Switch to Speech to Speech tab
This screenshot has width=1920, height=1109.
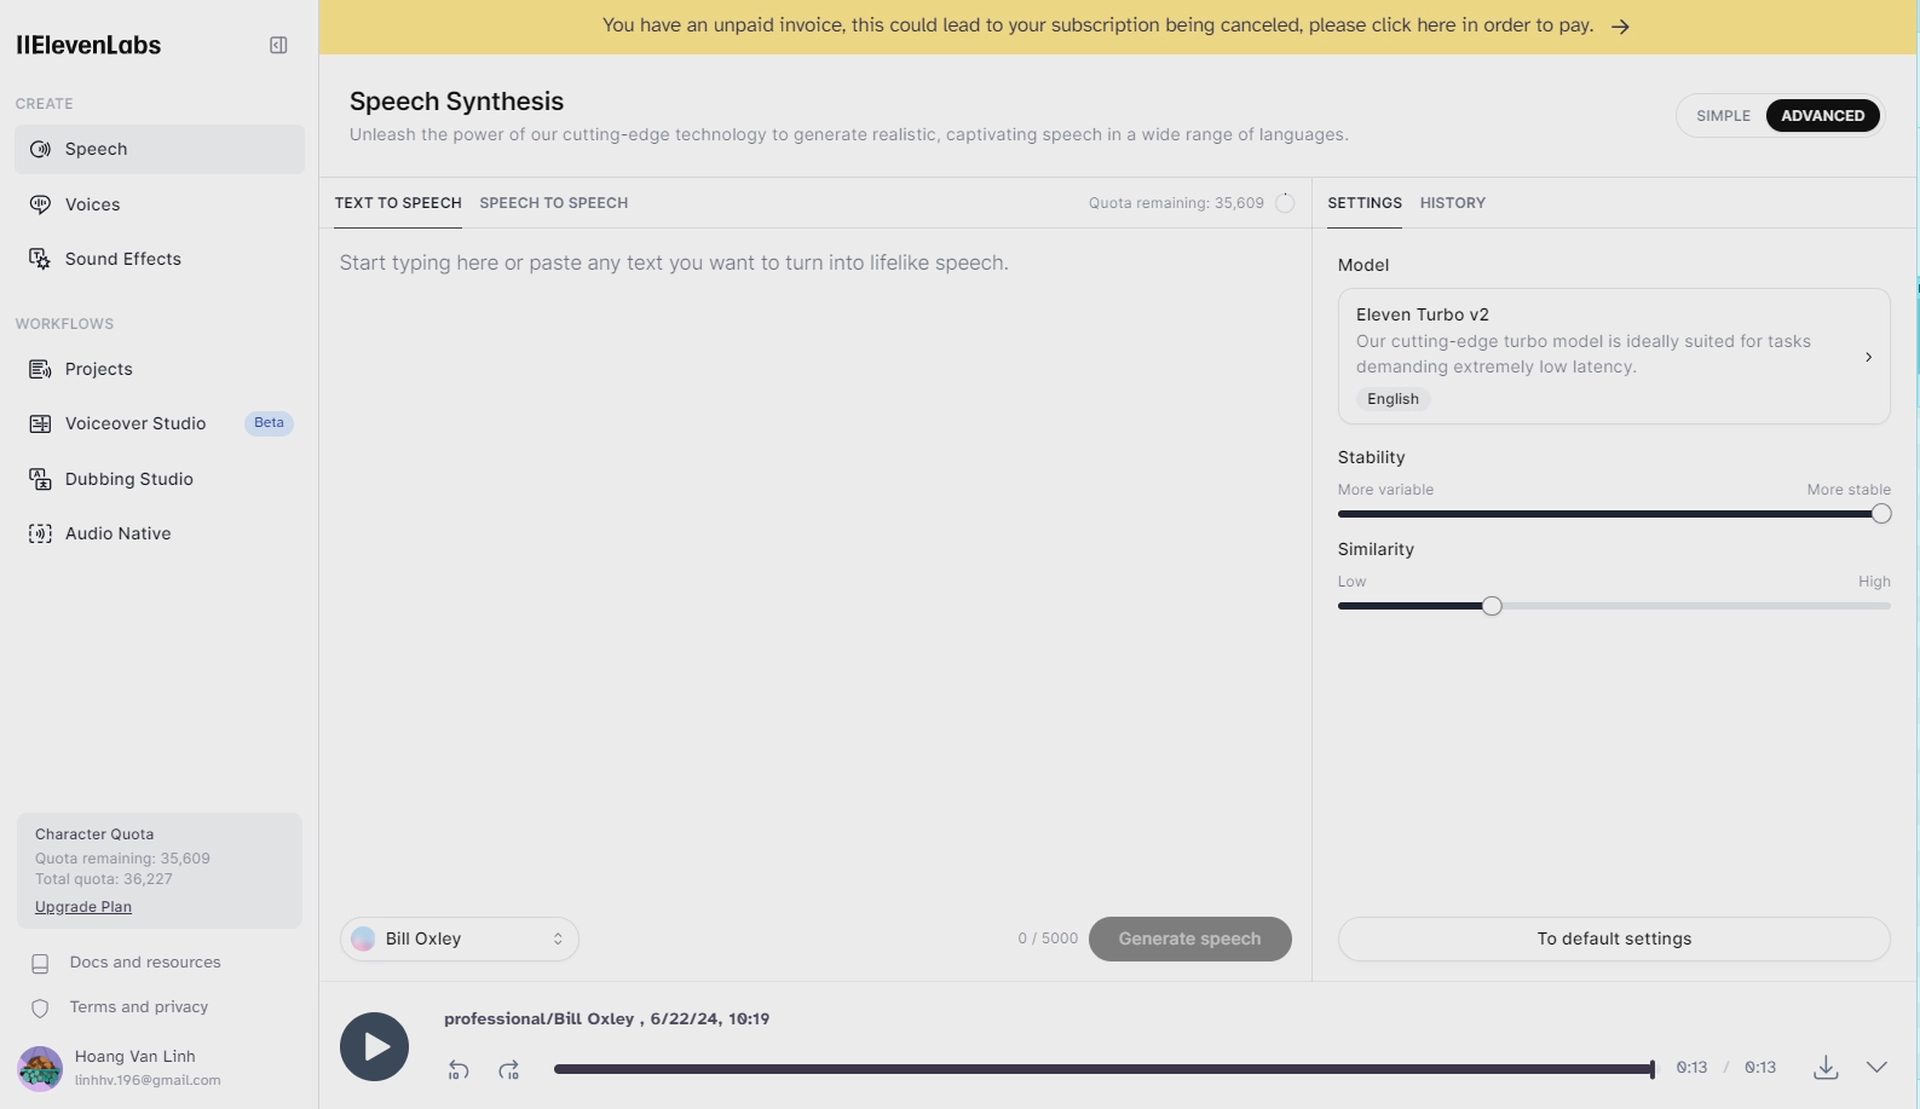click(553, 203)
